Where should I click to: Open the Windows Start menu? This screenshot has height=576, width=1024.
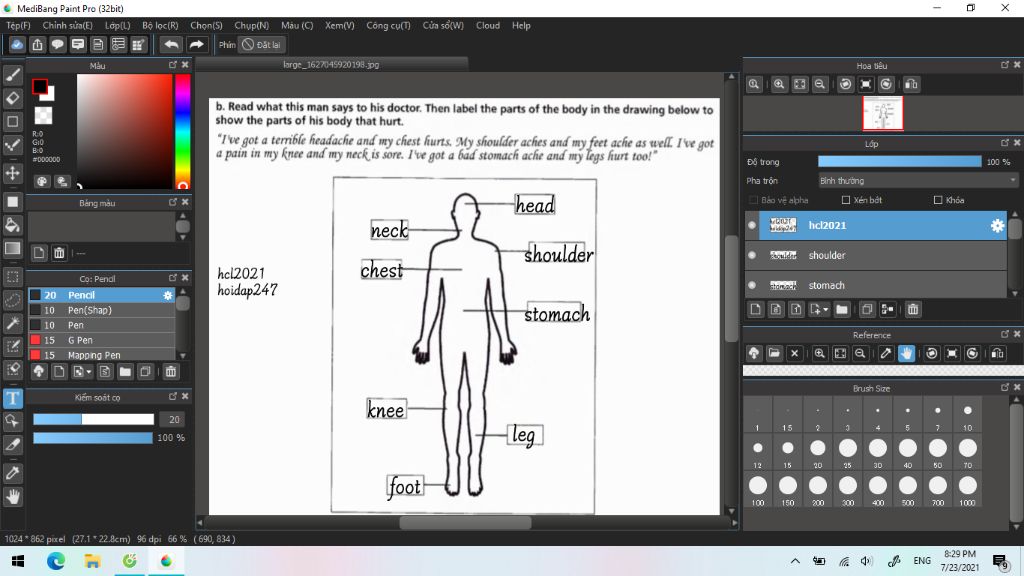tap(18, 561)
